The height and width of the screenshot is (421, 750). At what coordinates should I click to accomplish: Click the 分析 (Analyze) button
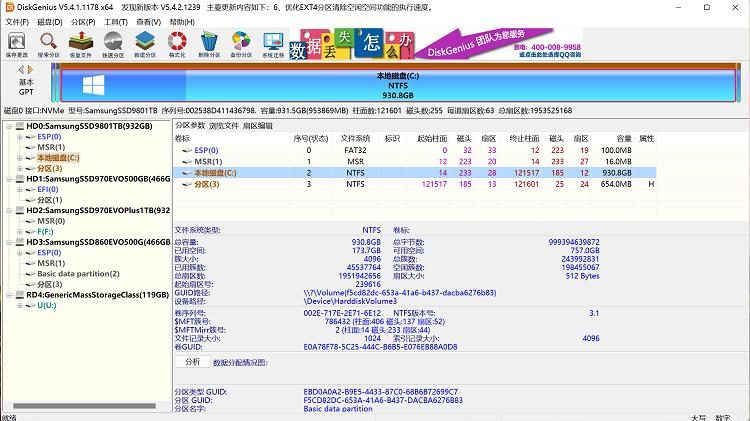pos(193,361)
